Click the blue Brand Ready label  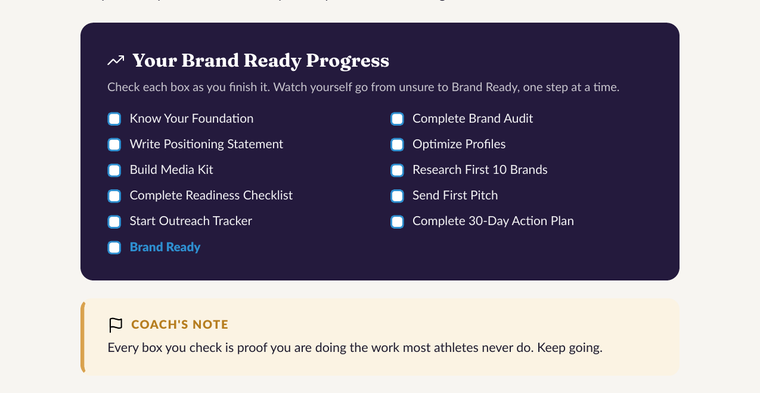coord(165,247)
